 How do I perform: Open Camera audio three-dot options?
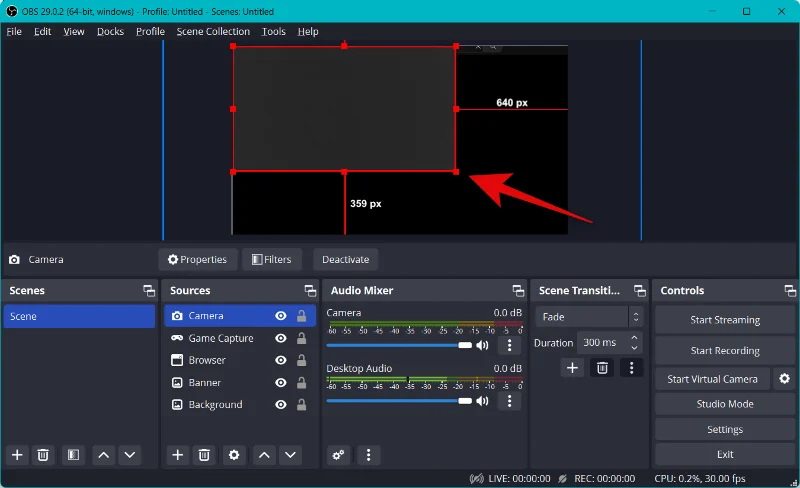click(x=509, y=346)
